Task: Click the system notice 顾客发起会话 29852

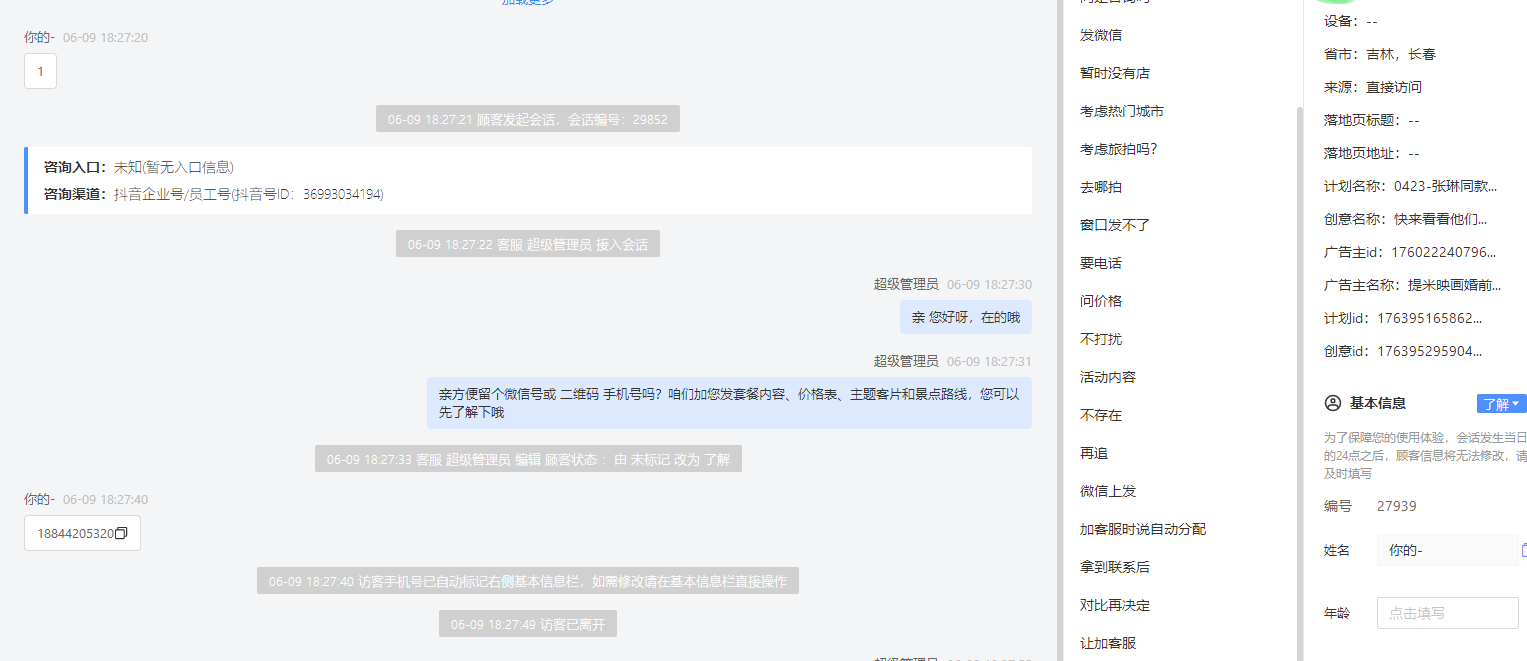Action: (528, 119)
